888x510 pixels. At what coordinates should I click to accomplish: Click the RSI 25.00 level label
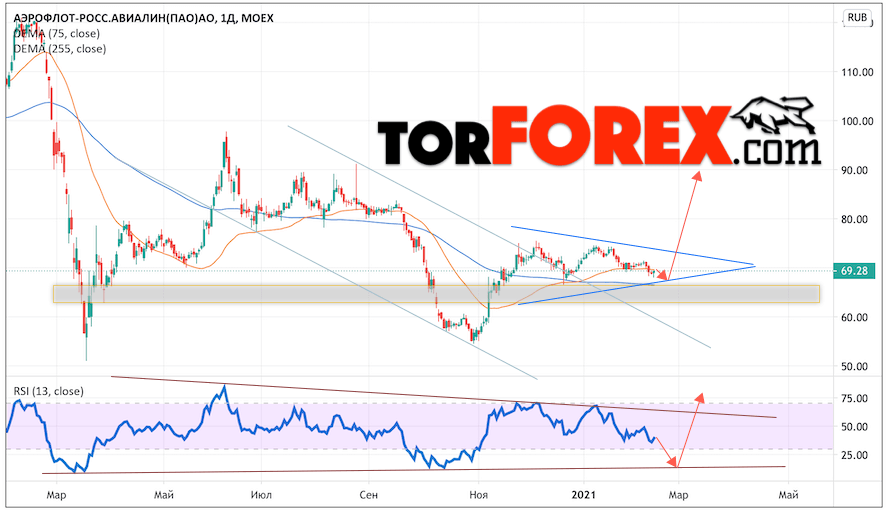pos(855,455)
